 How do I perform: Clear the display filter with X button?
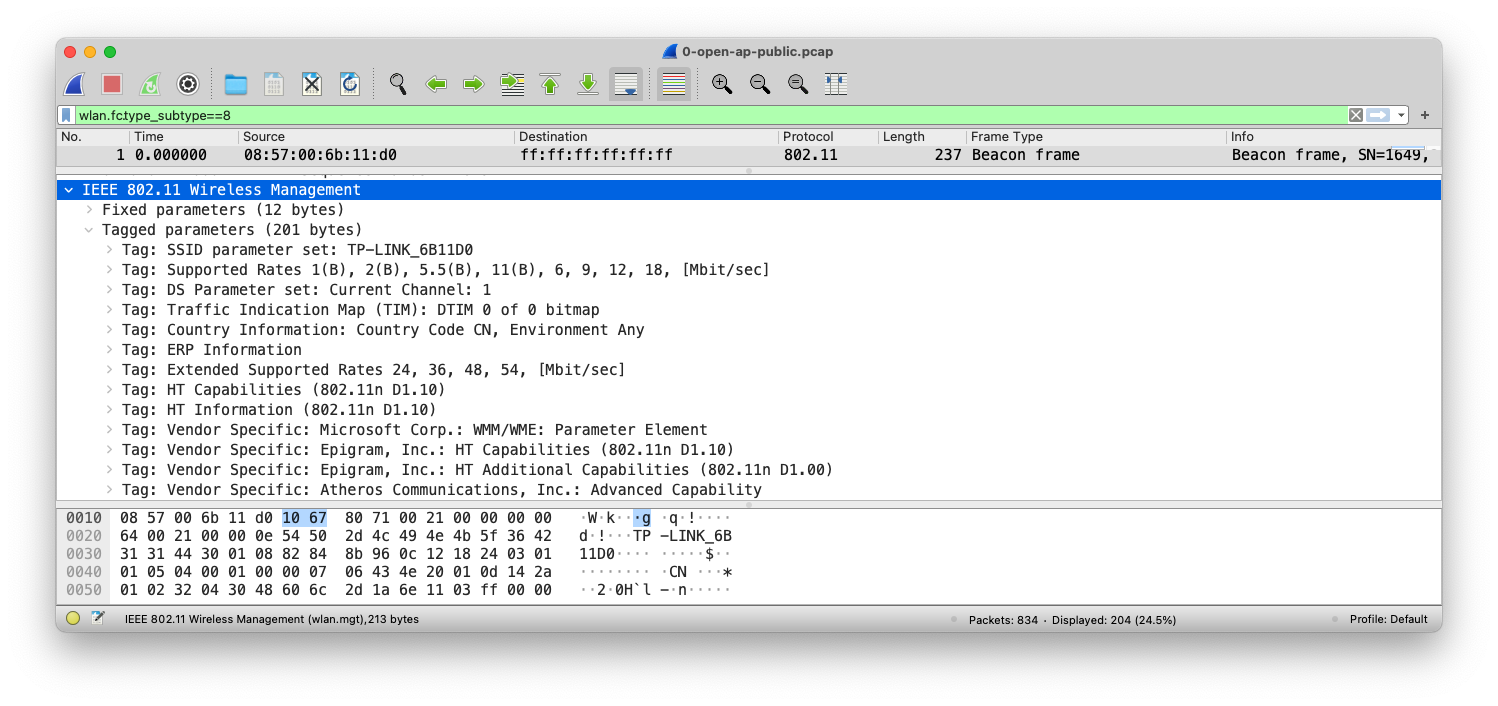click(1355, 115)
